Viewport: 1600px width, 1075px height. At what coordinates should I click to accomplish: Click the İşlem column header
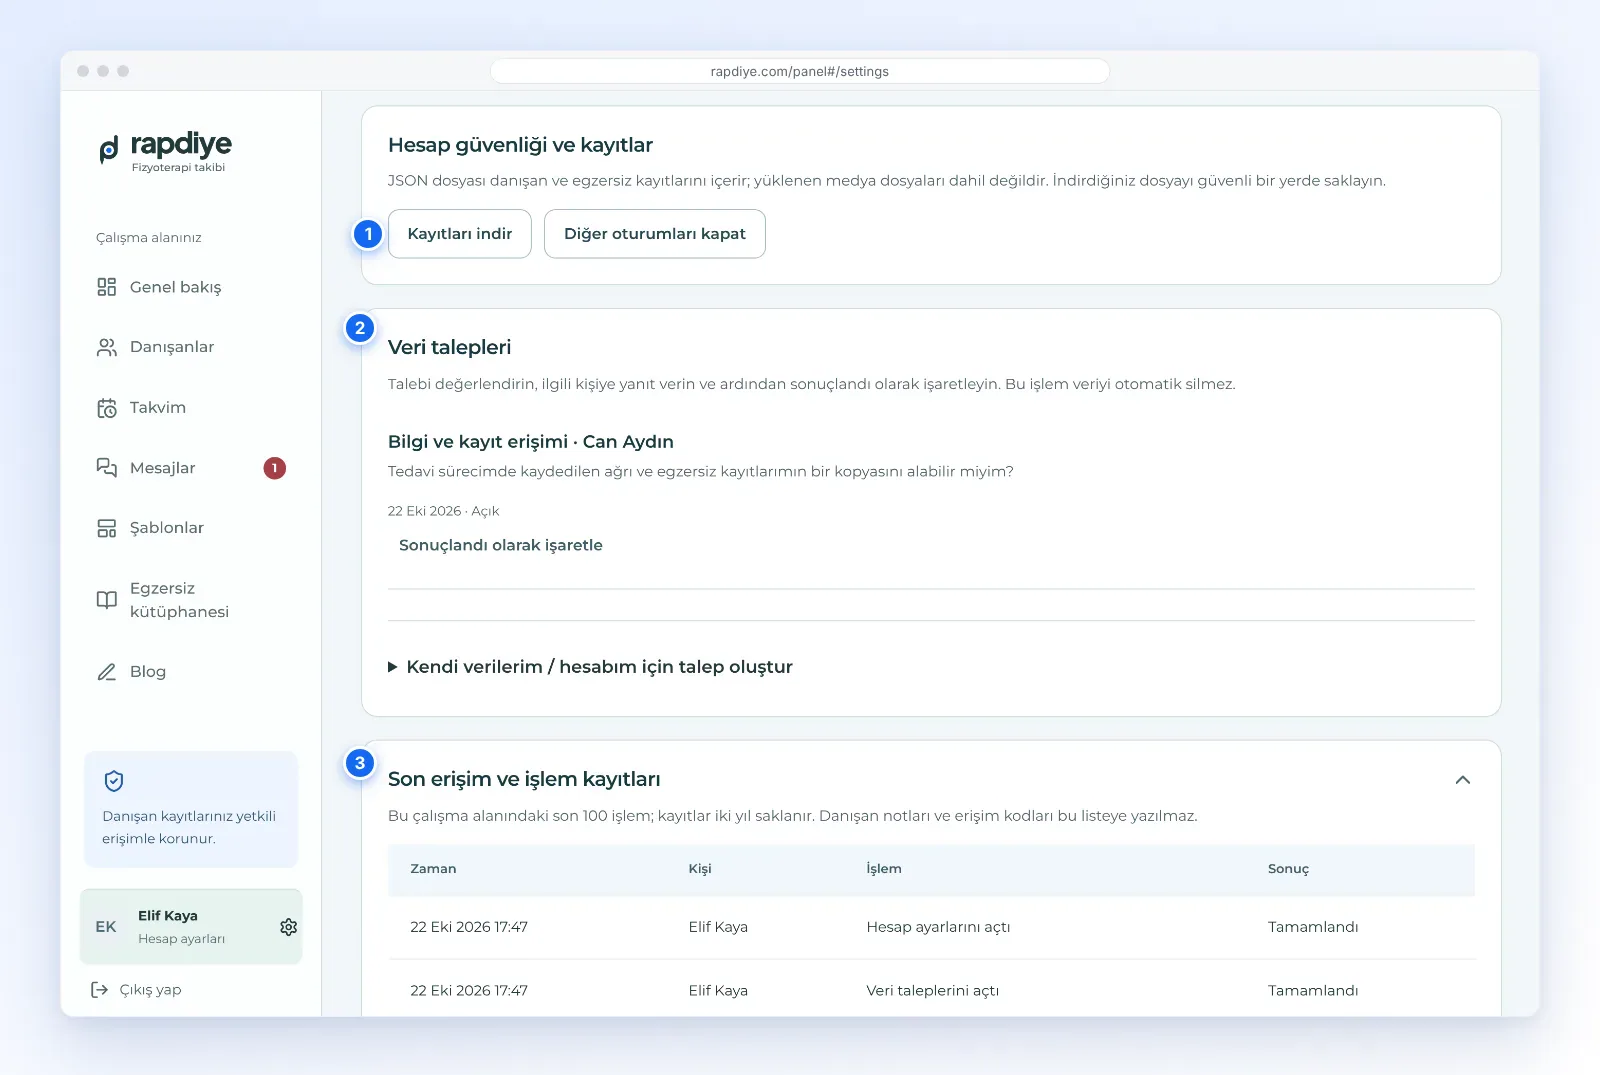pos(884,869)
